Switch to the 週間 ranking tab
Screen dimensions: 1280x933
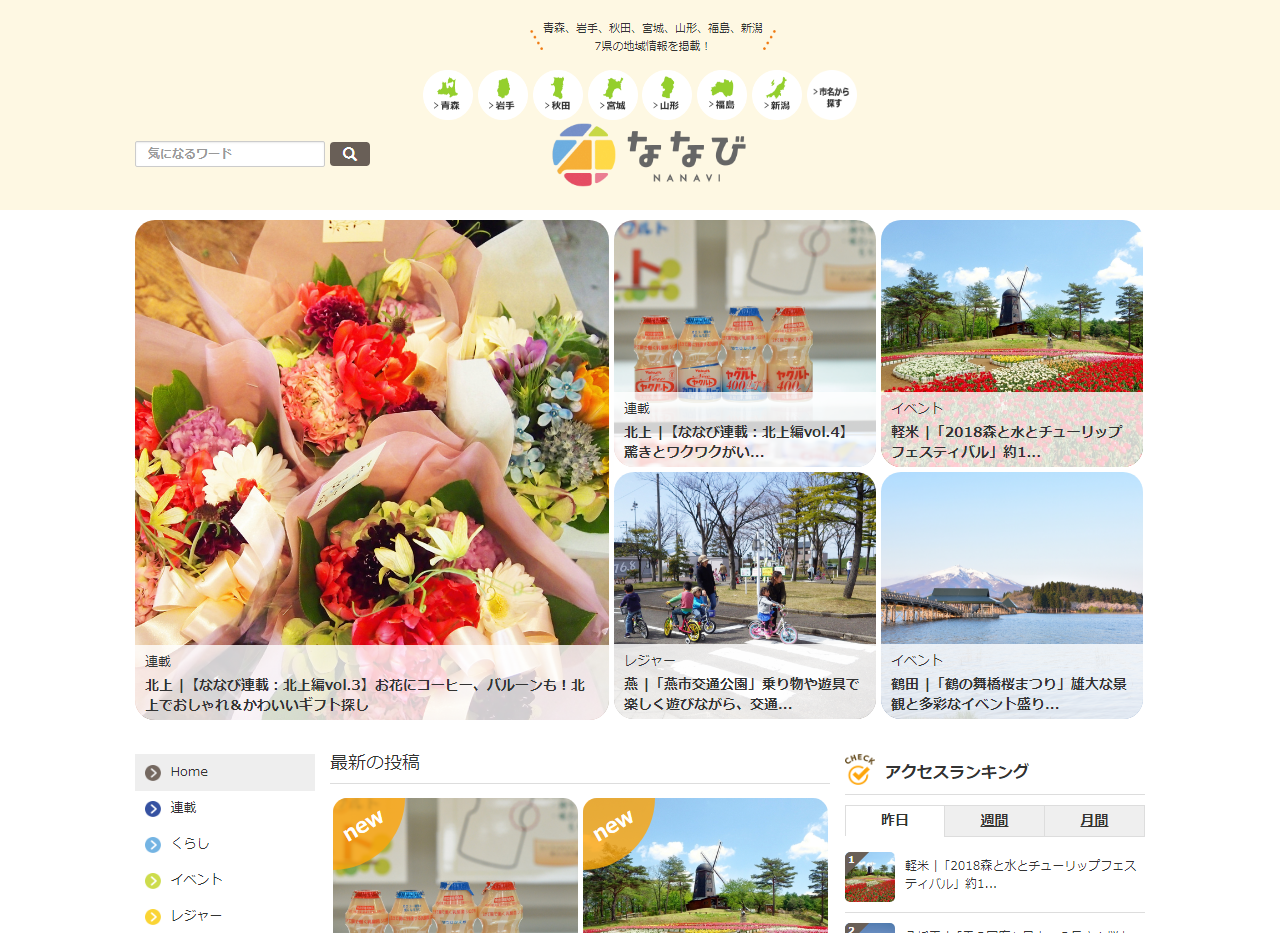click(x=994, y=821)
